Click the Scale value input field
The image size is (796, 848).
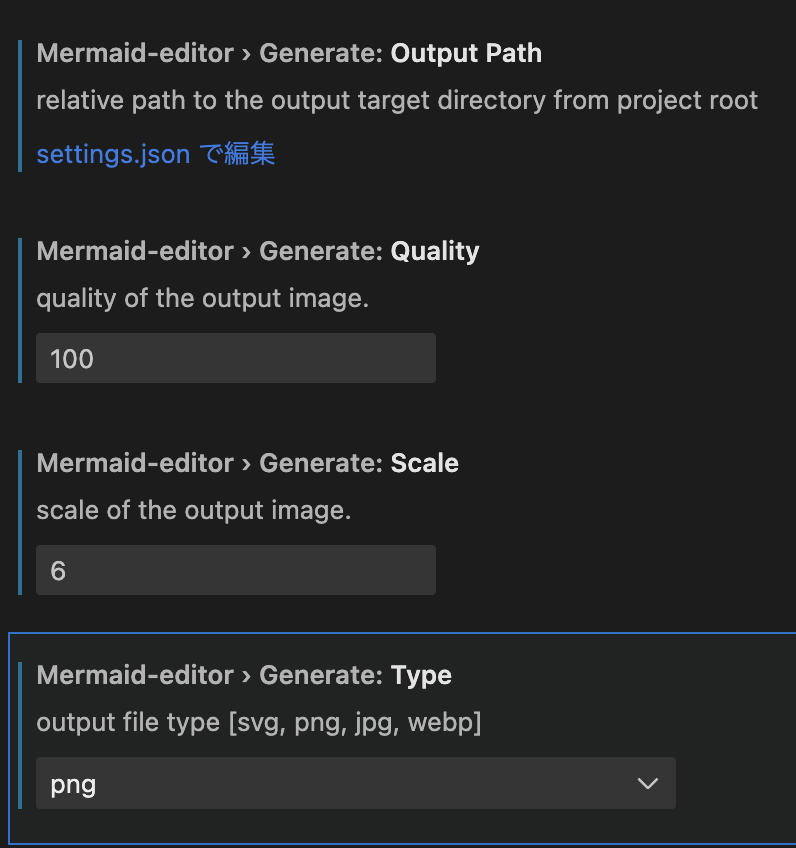pyautogui.click(x=235, y=570)
